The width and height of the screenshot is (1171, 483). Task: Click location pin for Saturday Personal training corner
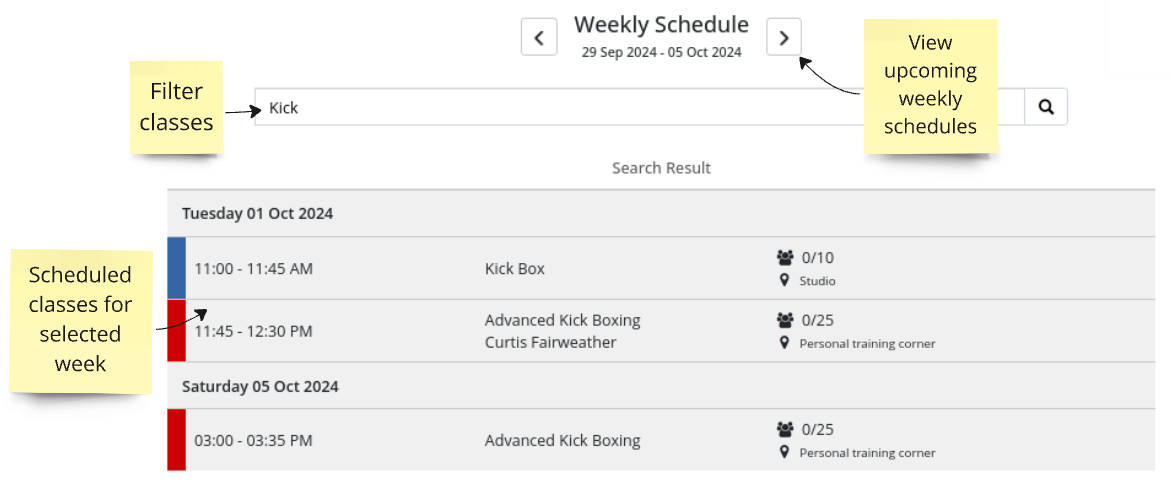point(785,452)
